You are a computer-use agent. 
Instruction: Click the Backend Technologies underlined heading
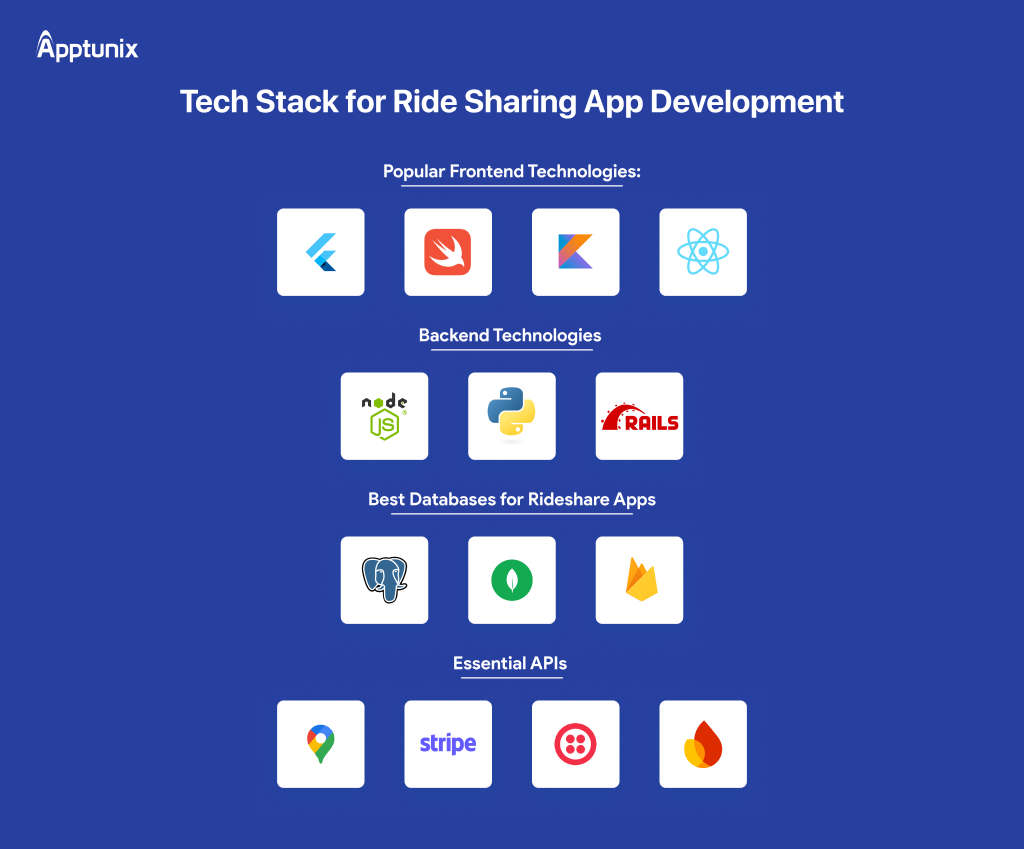pyautogui.click(x=511, y=335)
